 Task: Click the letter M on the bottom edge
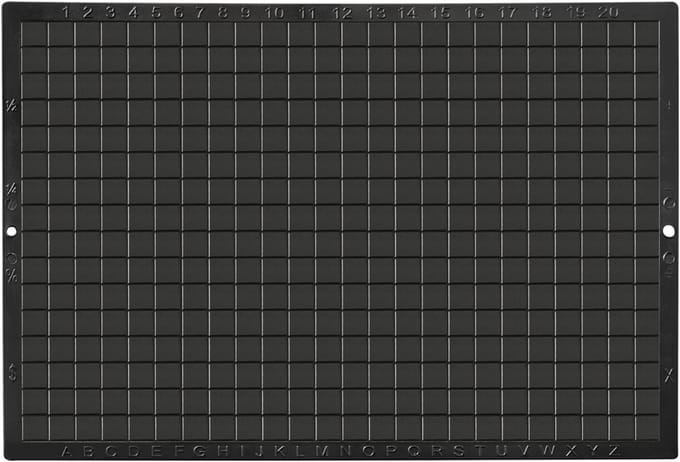pyautogui.click(x=322, y=451)
